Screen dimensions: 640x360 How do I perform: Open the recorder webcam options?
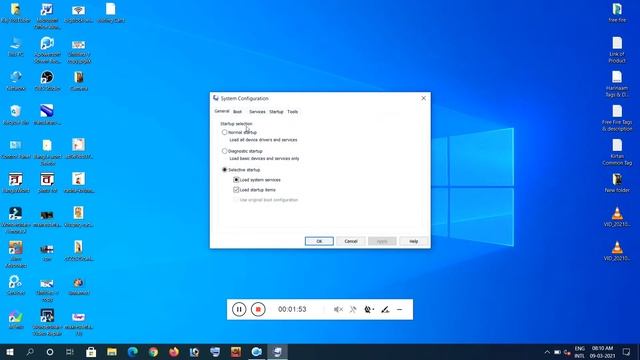[x=369, y=310]
